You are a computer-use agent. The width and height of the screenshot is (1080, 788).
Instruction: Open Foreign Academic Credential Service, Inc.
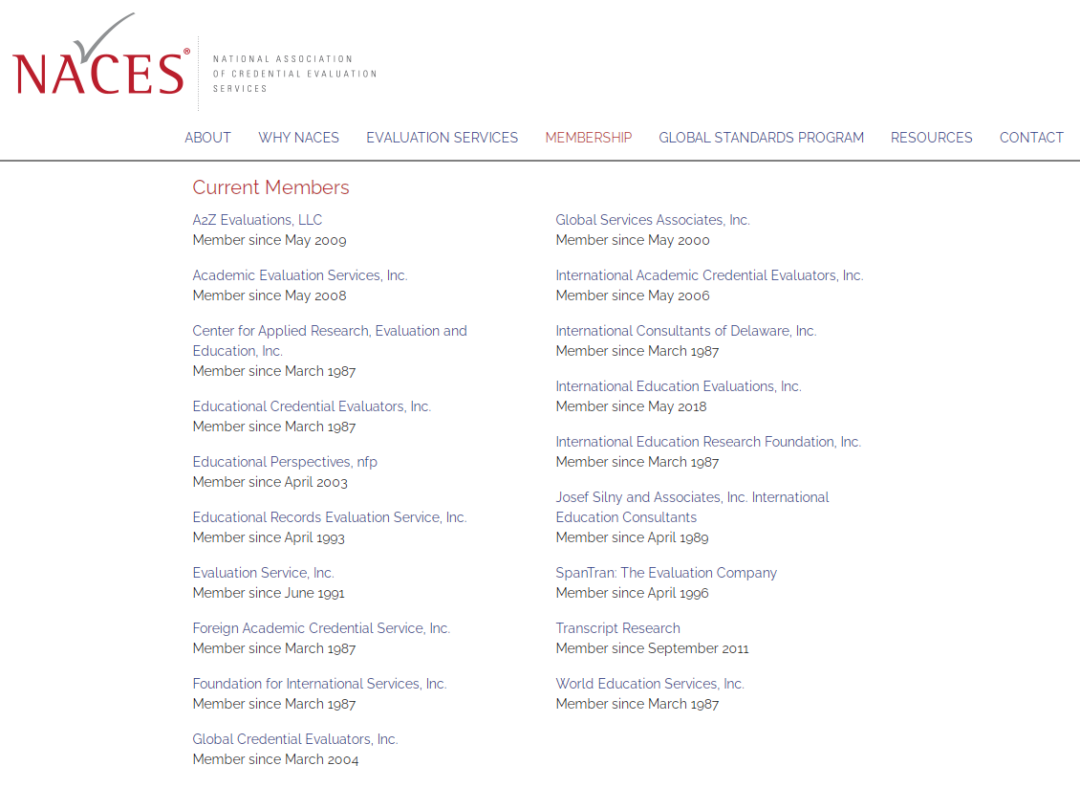point(321,628)
